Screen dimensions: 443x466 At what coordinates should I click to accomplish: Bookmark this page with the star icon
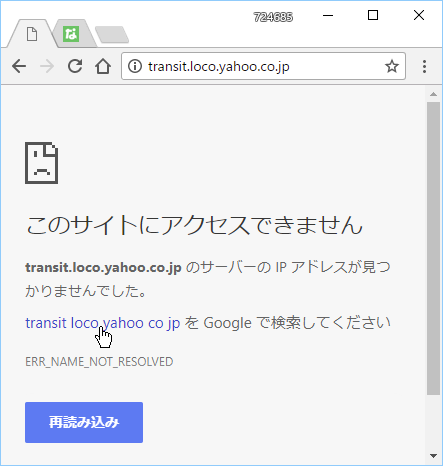pyautogui.click(x=392, y=66)
